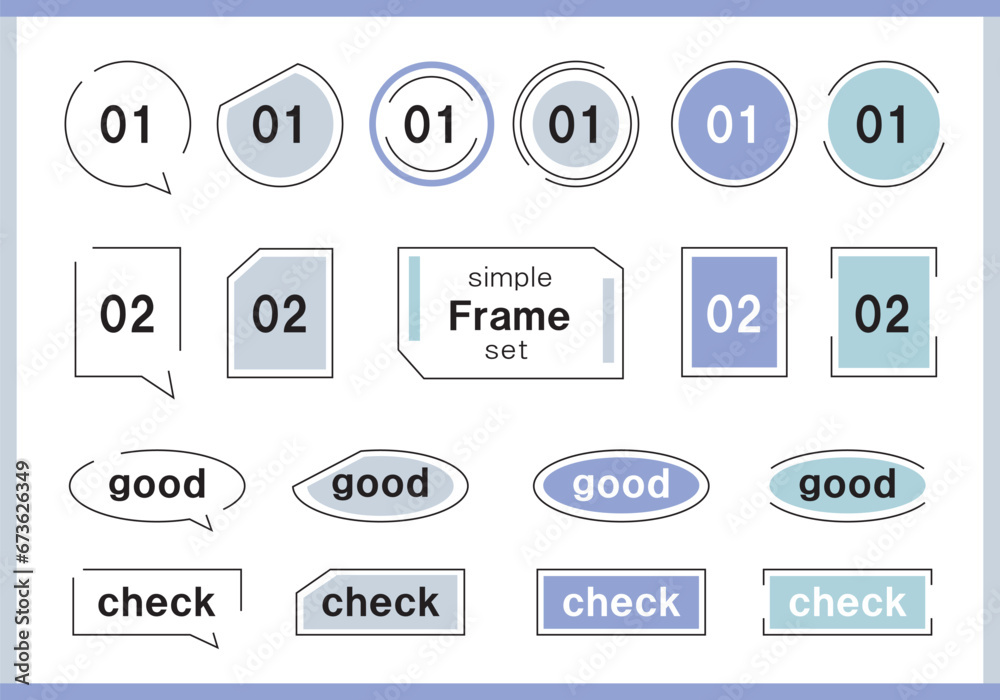The width and height of the screenshot is (1000, 700).
Task: Click the white speech bubble check label
Action: [157, 606]
